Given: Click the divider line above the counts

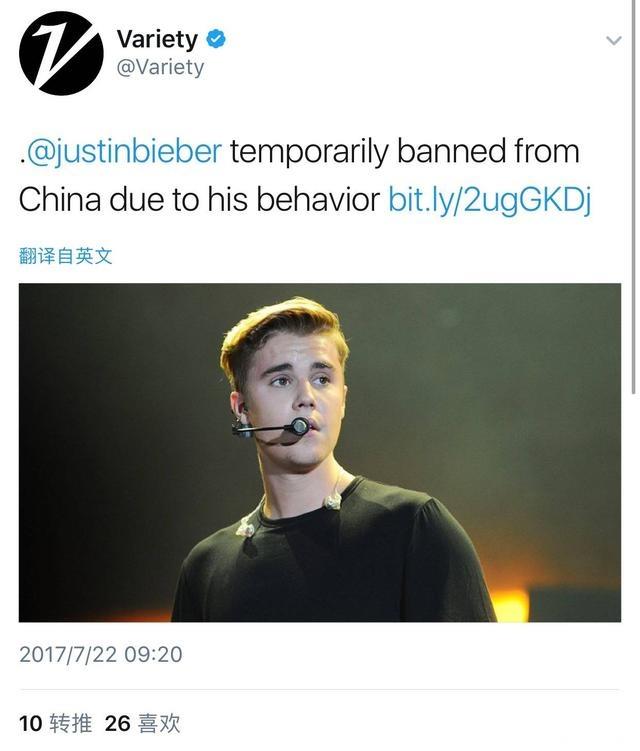Looking at the screenshot, I should point(320,690).
